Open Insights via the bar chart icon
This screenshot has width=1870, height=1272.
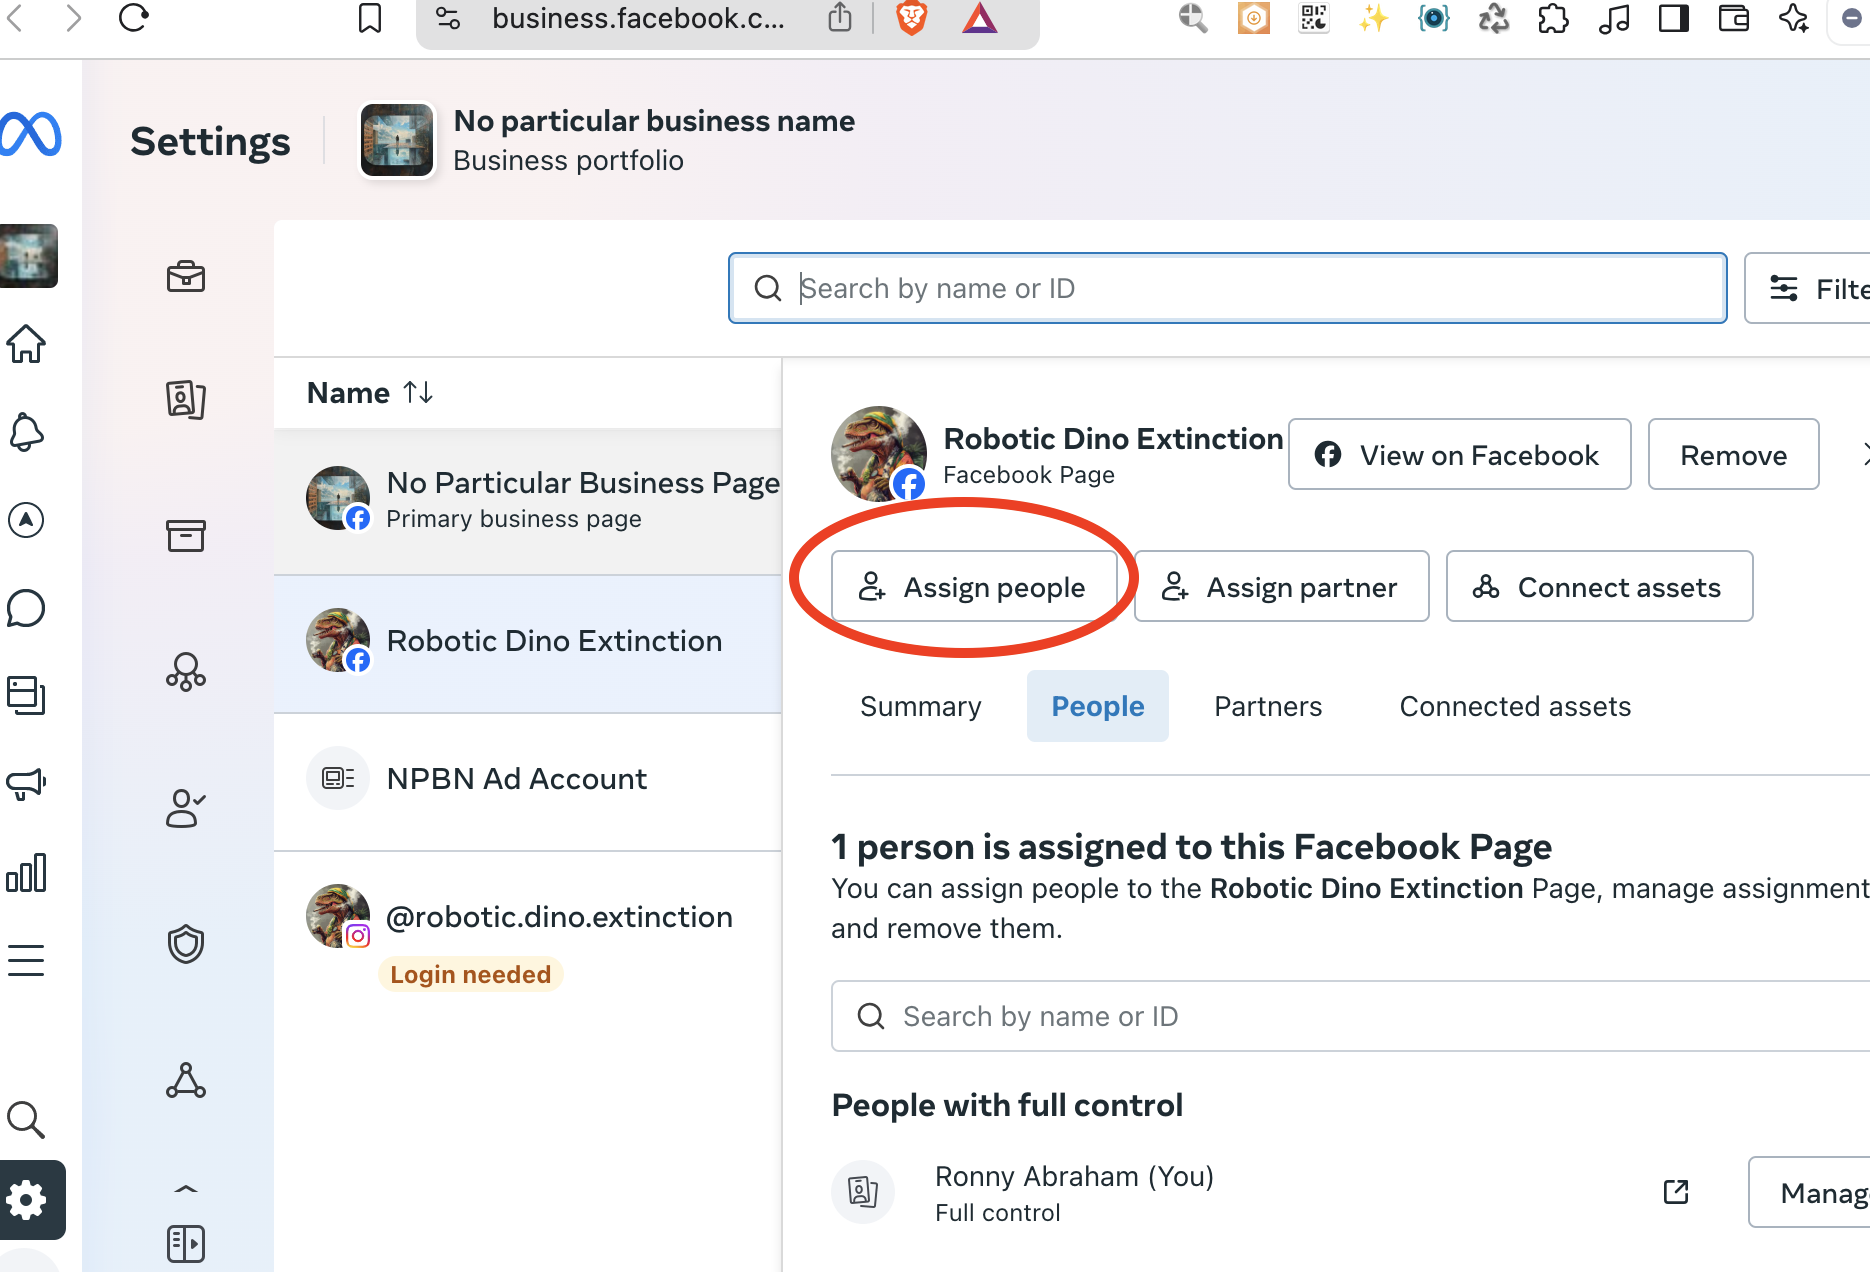coord(27,871)
